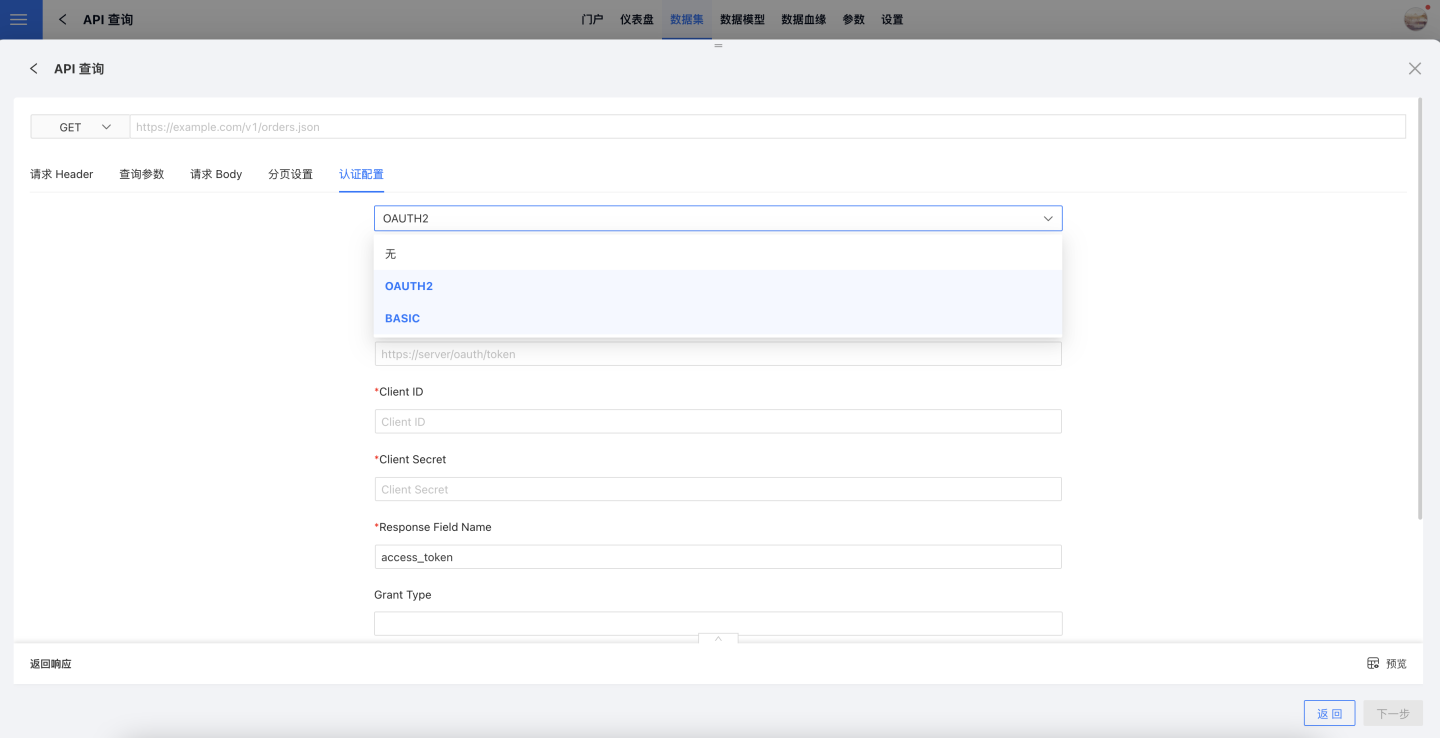The width and height of the screenshot is (1440, 738).
Task: Click the 下一步 button
Action: tap(1392, 713)
